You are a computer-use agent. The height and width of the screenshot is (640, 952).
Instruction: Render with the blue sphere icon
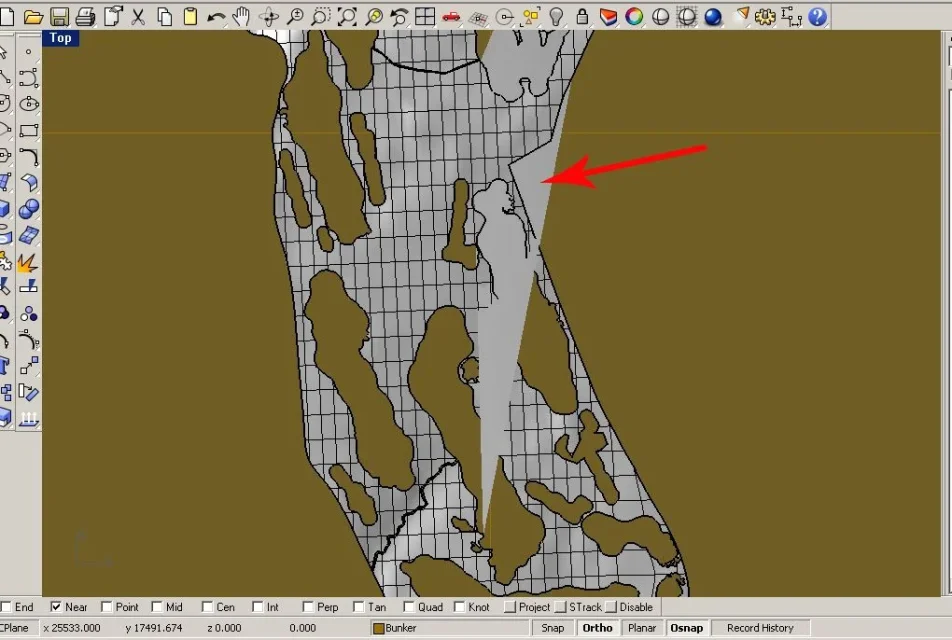click(713, 16)
